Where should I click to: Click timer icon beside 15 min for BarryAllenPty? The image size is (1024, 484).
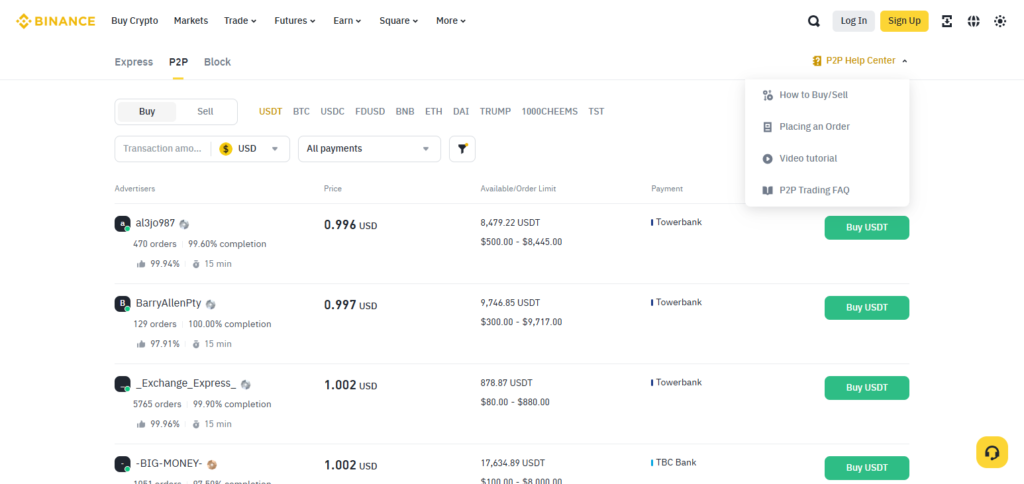coord(196,344)
